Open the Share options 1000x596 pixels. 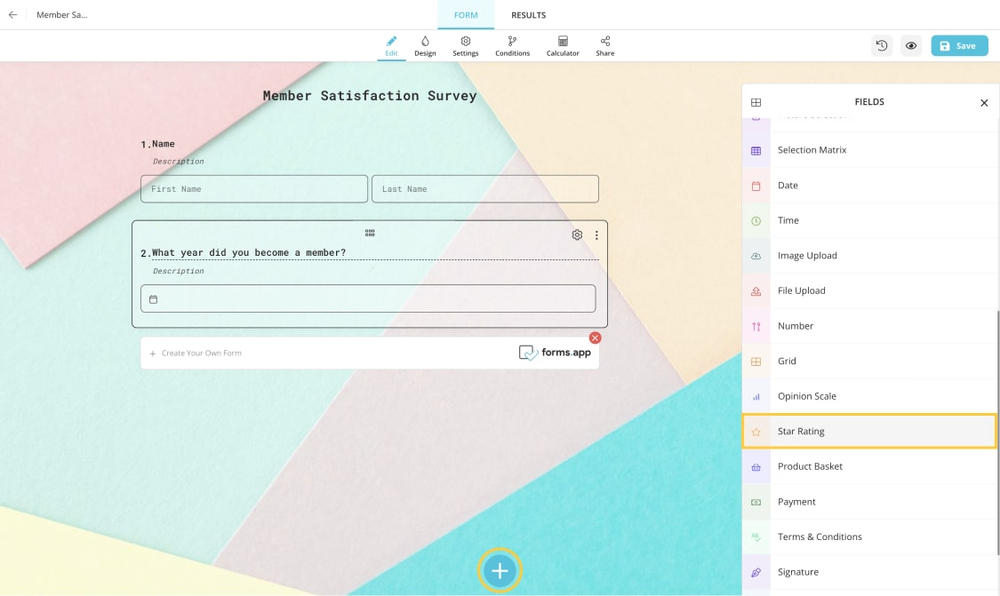(605, 46)
